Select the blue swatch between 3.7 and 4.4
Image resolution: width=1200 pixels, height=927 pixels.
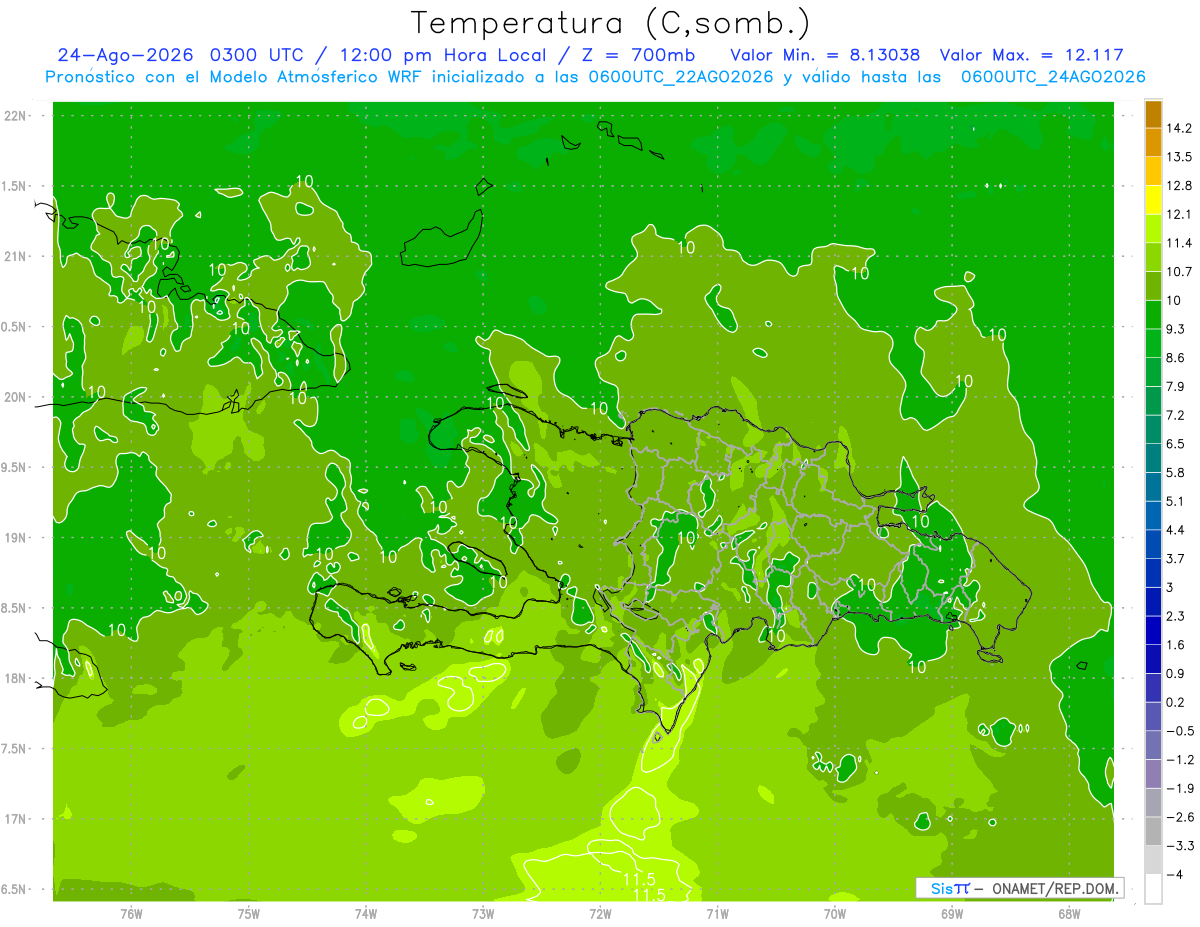[1153, 545]
